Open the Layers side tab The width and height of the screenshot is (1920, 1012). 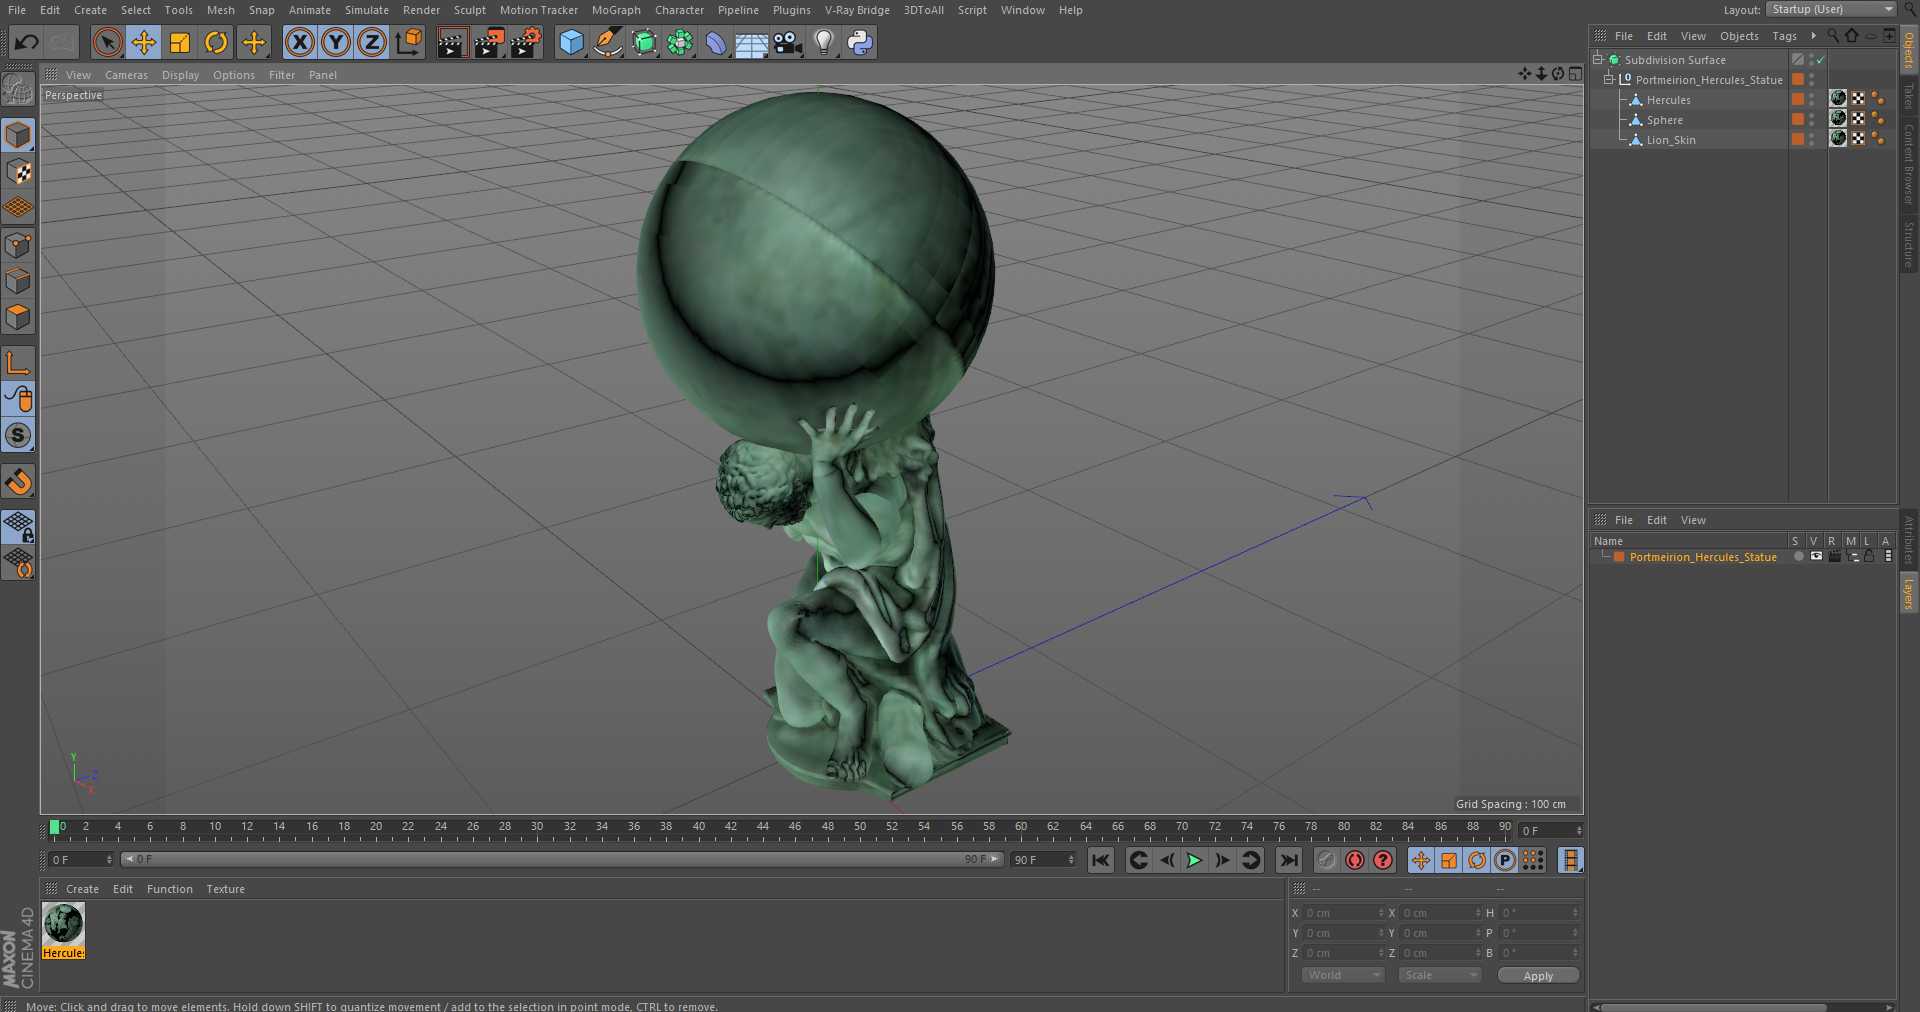pos(1909,593)
